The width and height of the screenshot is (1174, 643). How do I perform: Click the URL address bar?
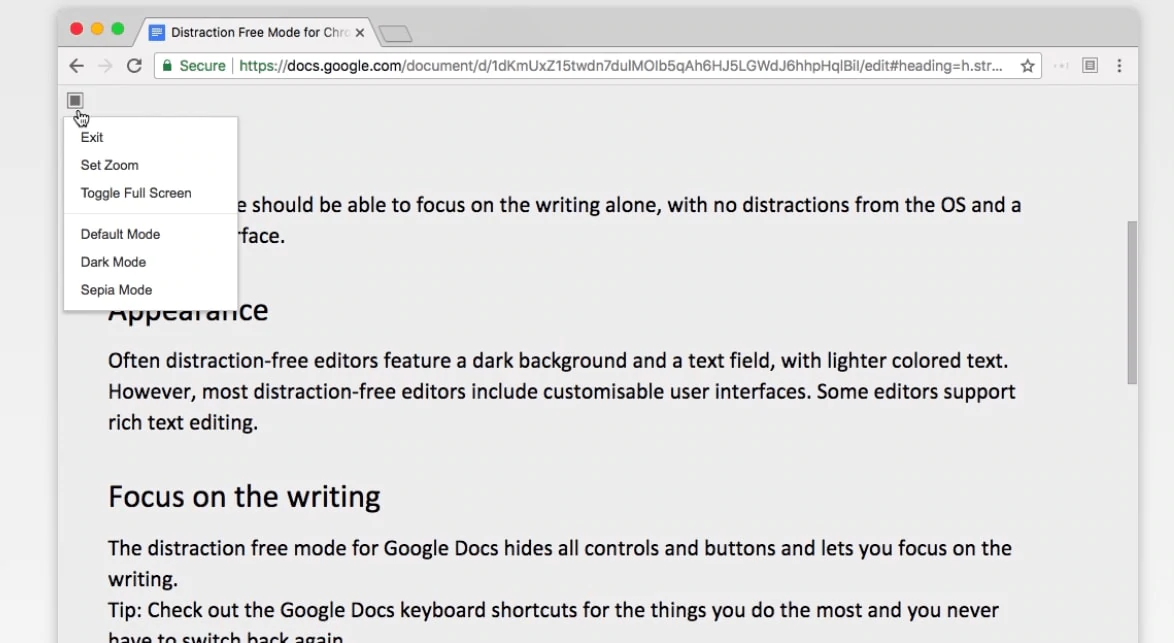coord(620,66)
